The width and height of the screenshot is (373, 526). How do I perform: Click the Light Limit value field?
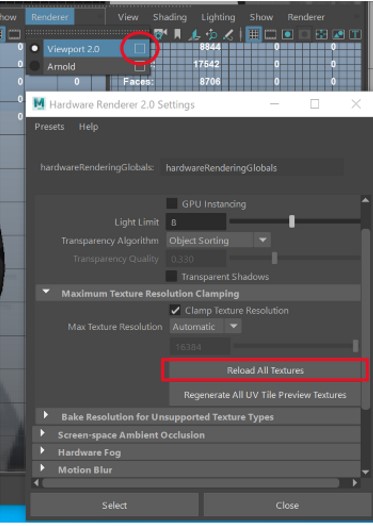pos(196,222)
